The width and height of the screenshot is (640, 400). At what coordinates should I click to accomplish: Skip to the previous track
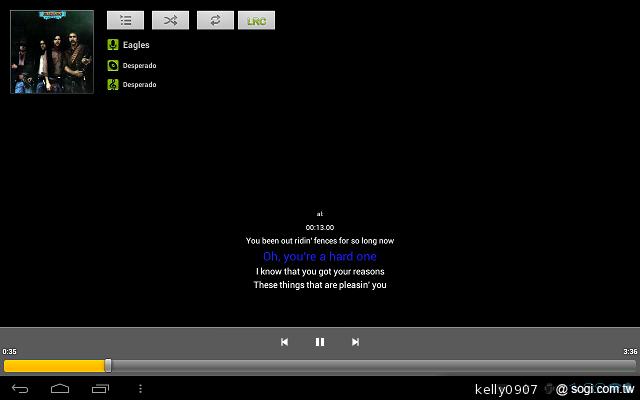click(284, 342)
